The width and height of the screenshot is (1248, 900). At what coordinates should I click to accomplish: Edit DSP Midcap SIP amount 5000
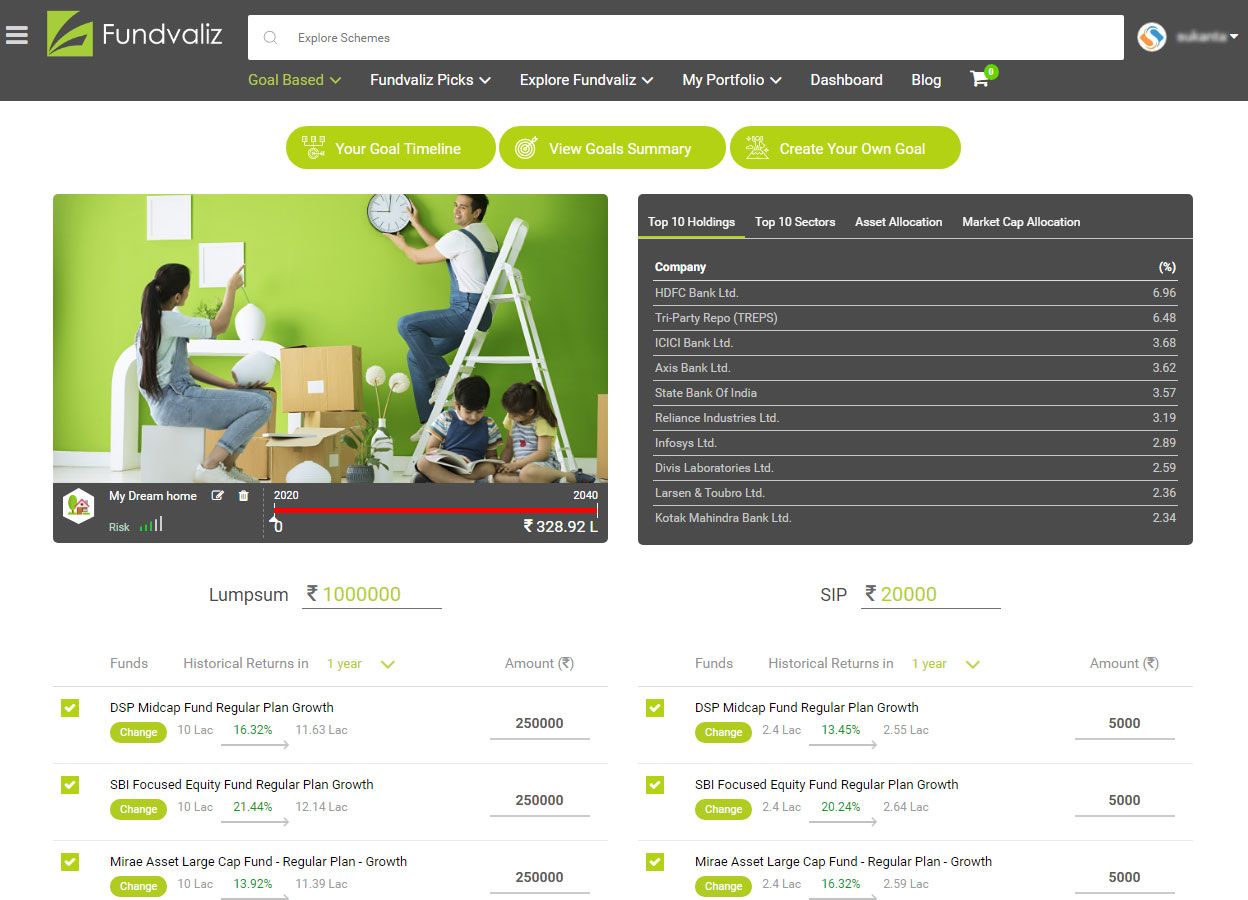[x=1125, y=724]
